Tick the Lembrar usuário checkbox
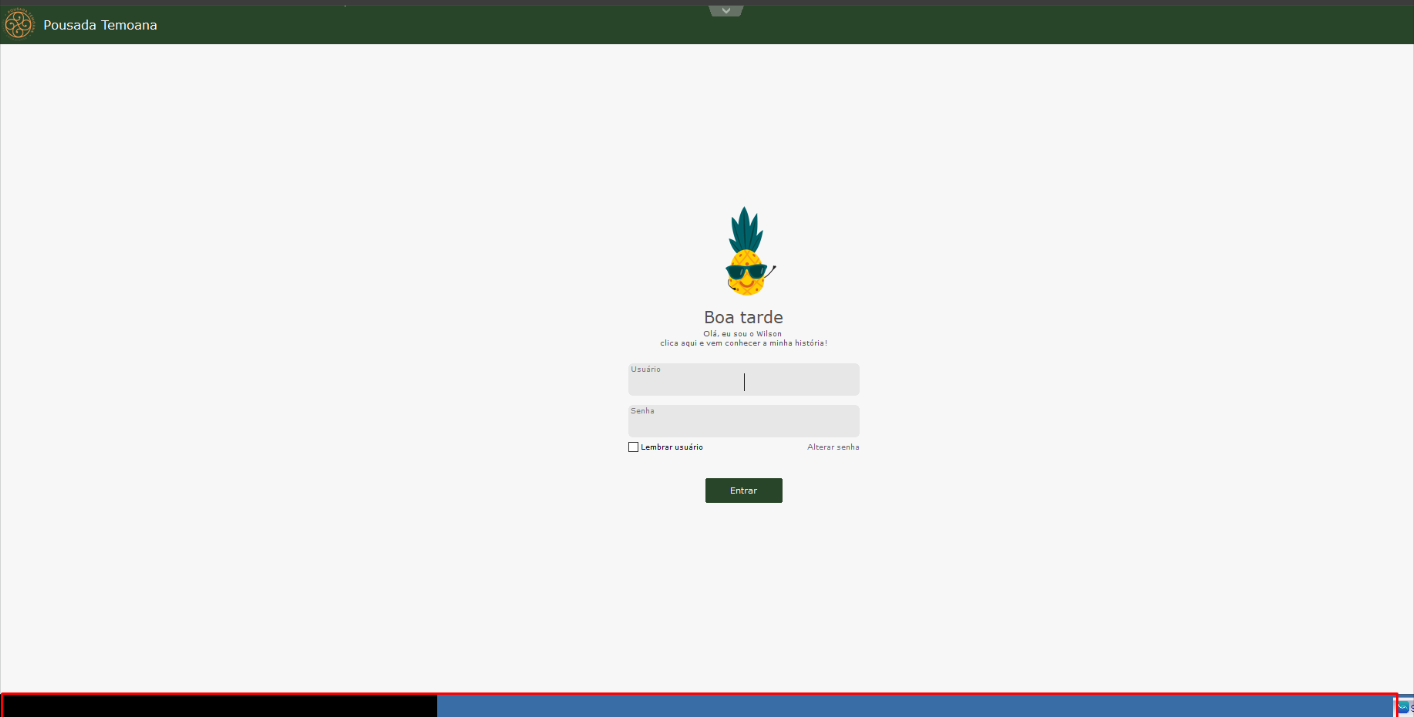The image size is (1414, 717). point(633,447)
